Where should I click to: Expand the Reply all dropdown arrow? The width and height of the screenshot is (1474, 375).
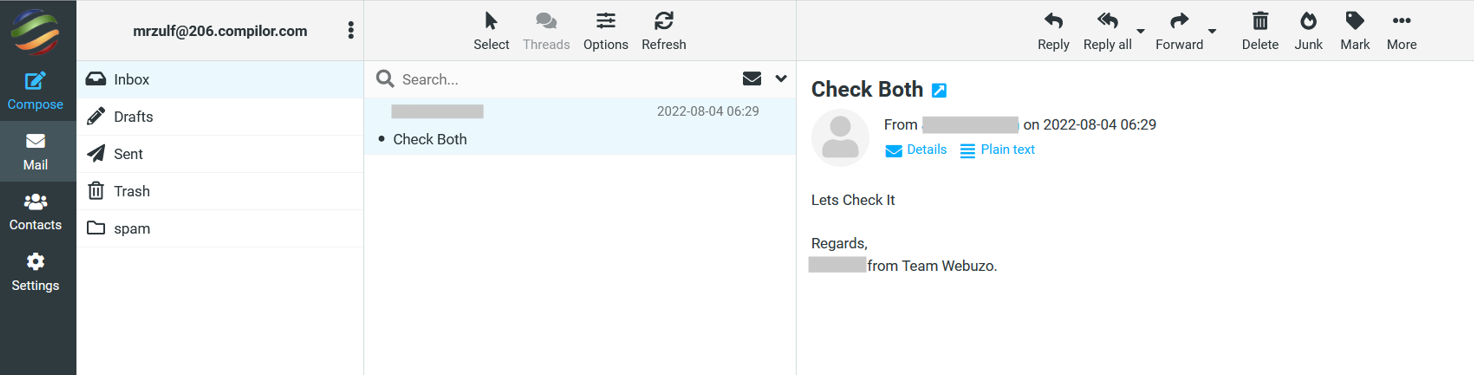[x=1141, y=31]
